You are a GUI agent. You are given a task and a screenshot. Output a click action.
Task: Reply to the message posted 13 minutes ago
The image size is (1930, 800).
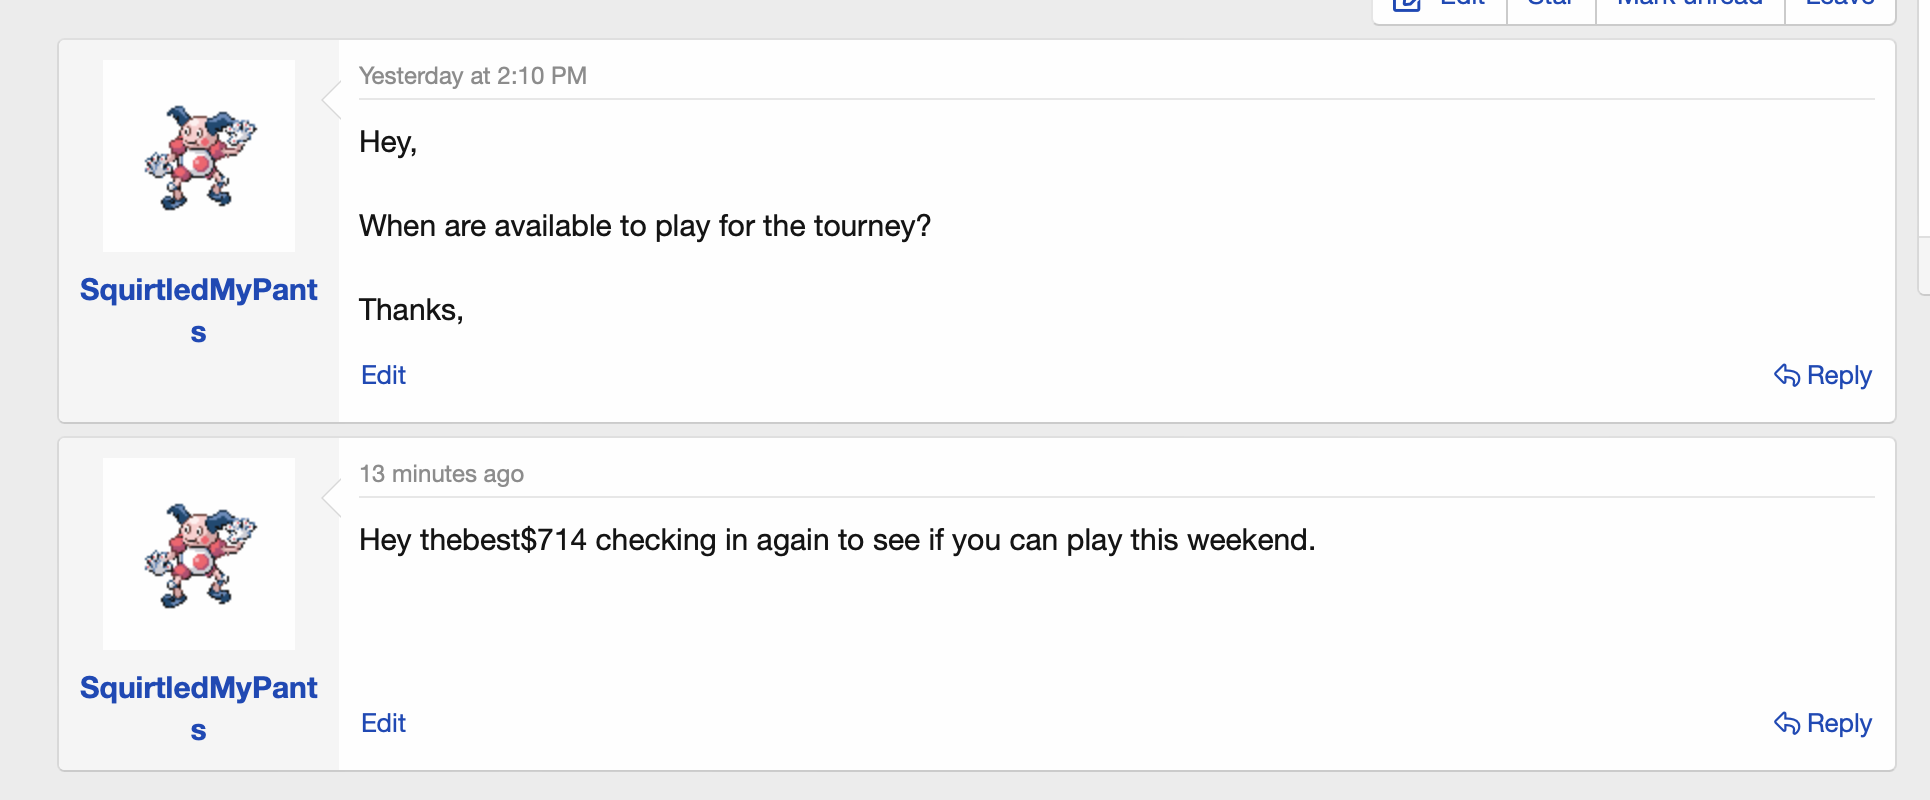(x=1838, y=723)
